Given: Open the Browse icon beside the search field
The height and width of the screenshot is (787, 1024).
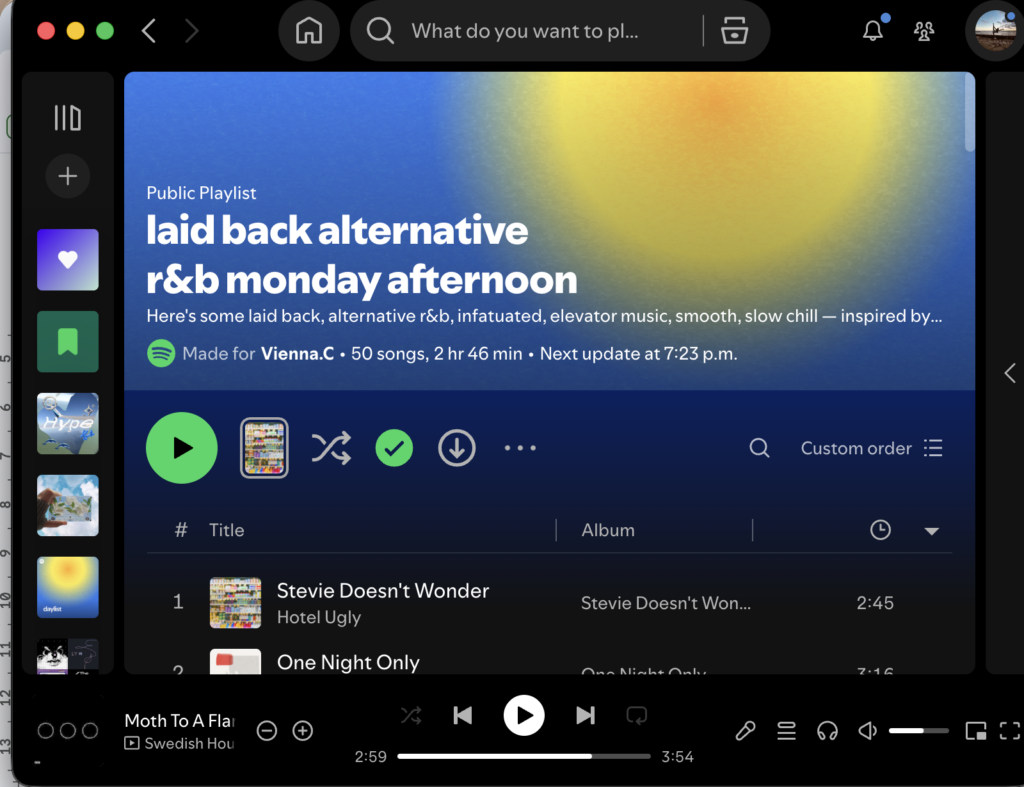Looking at the screenshot, I should [x=734, y=31].
